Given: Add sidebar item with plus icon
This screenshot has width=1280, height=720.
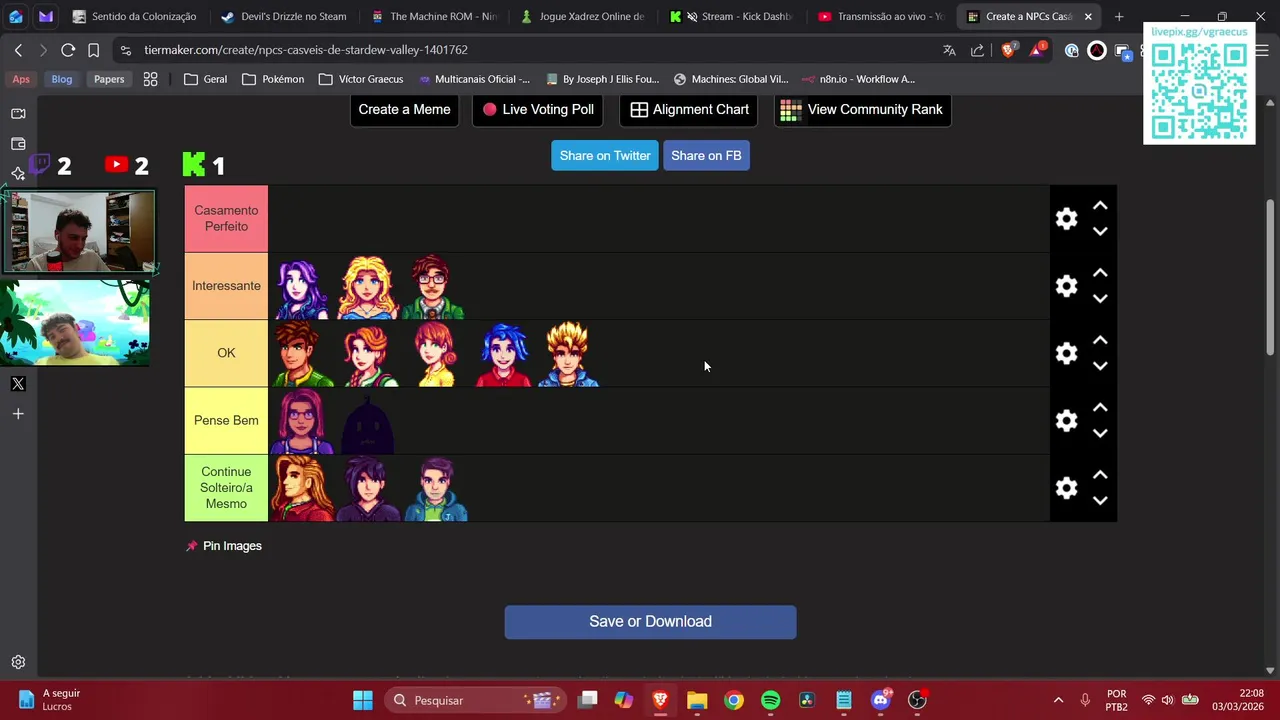Looking at the screenshot, I should tap(18, 414).
